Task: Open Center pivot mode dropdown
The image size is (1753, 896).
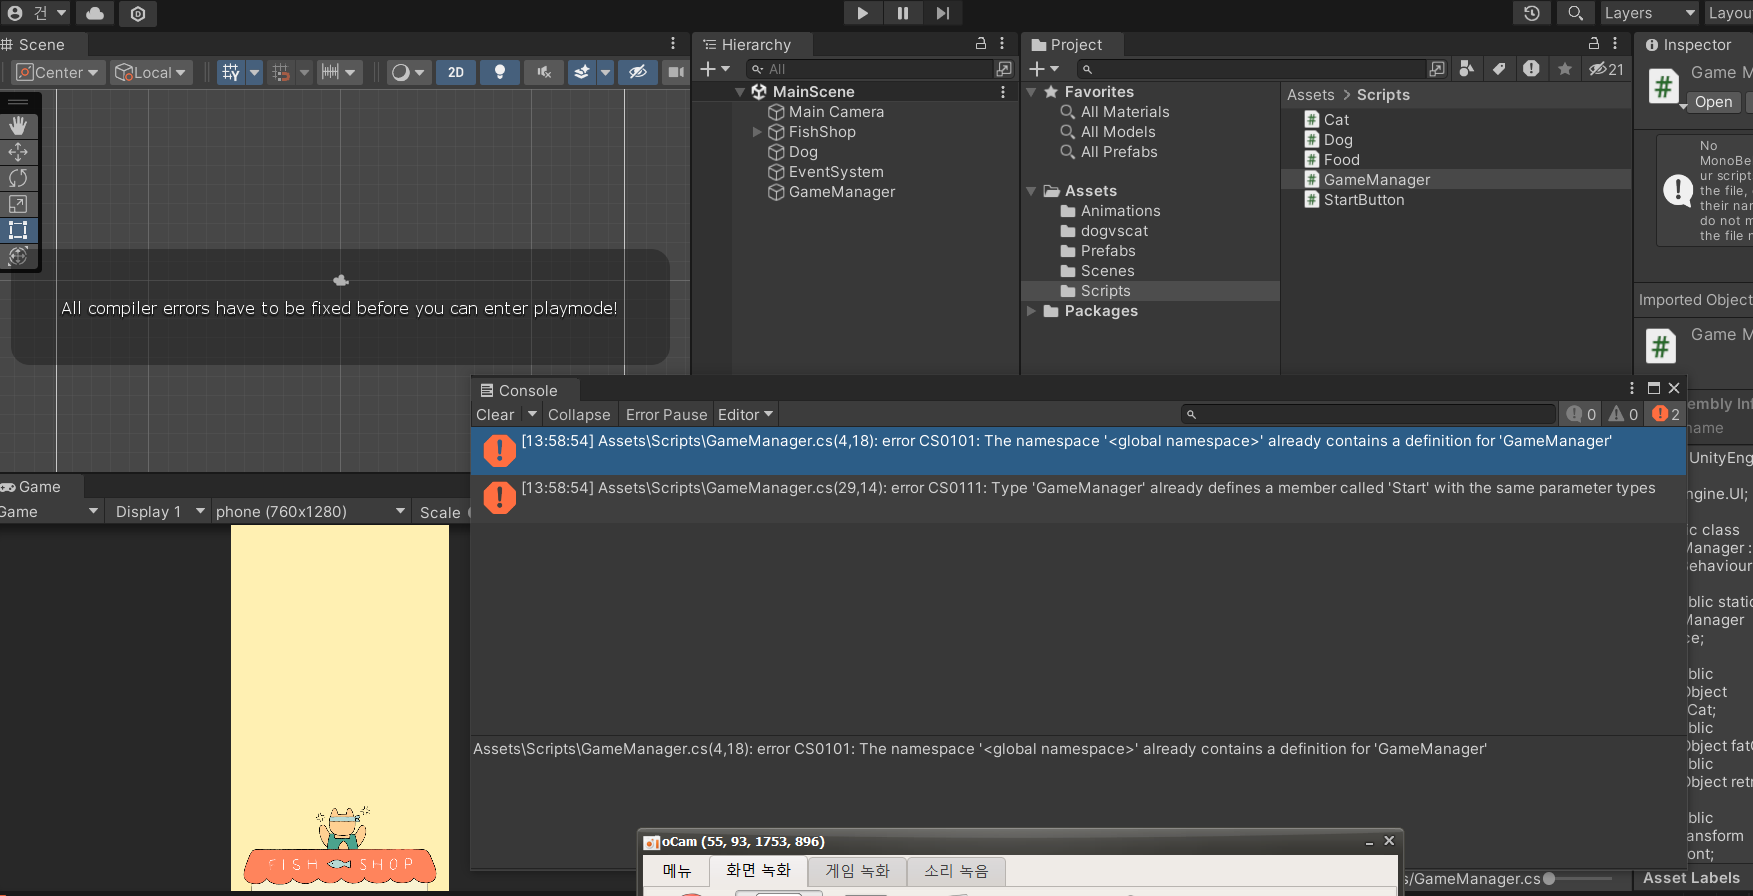Action: coord(59,72)
